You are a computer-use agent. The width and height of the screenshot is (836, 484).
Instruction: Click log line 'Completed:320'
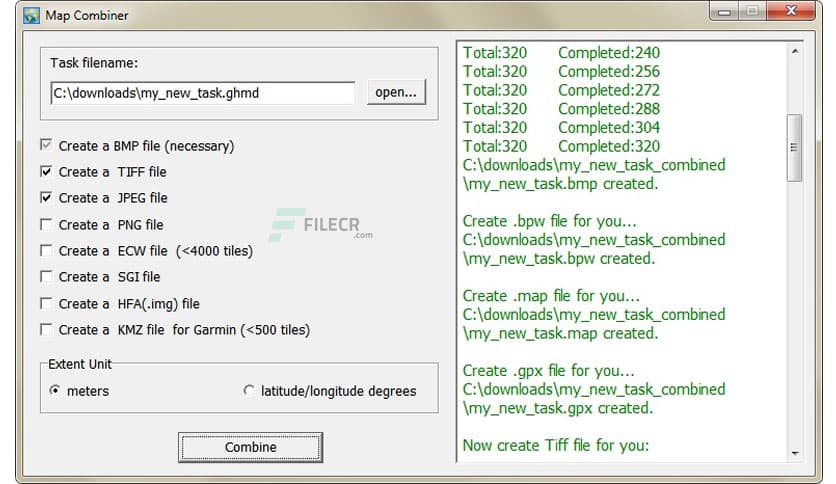609,146
